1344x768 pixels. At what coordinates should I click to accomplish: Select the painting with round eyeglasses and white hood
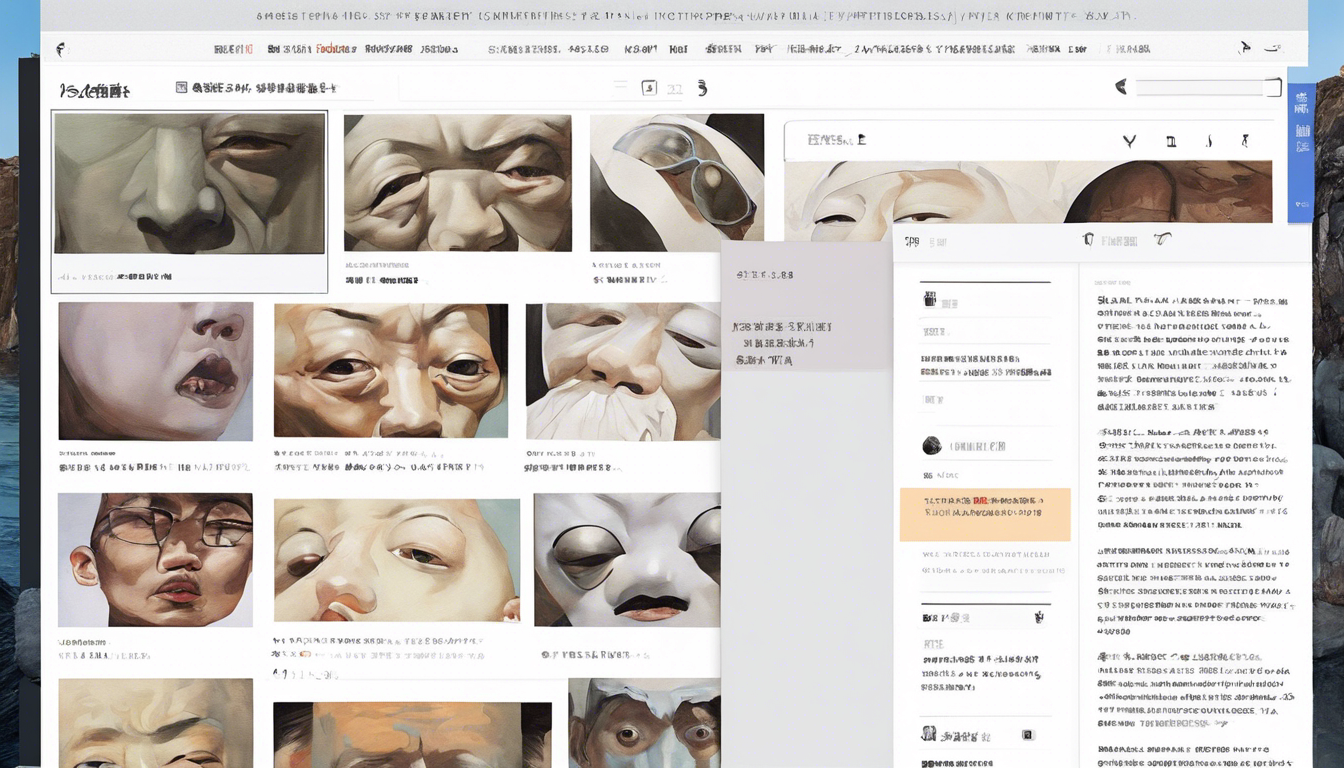pos(677,182)
